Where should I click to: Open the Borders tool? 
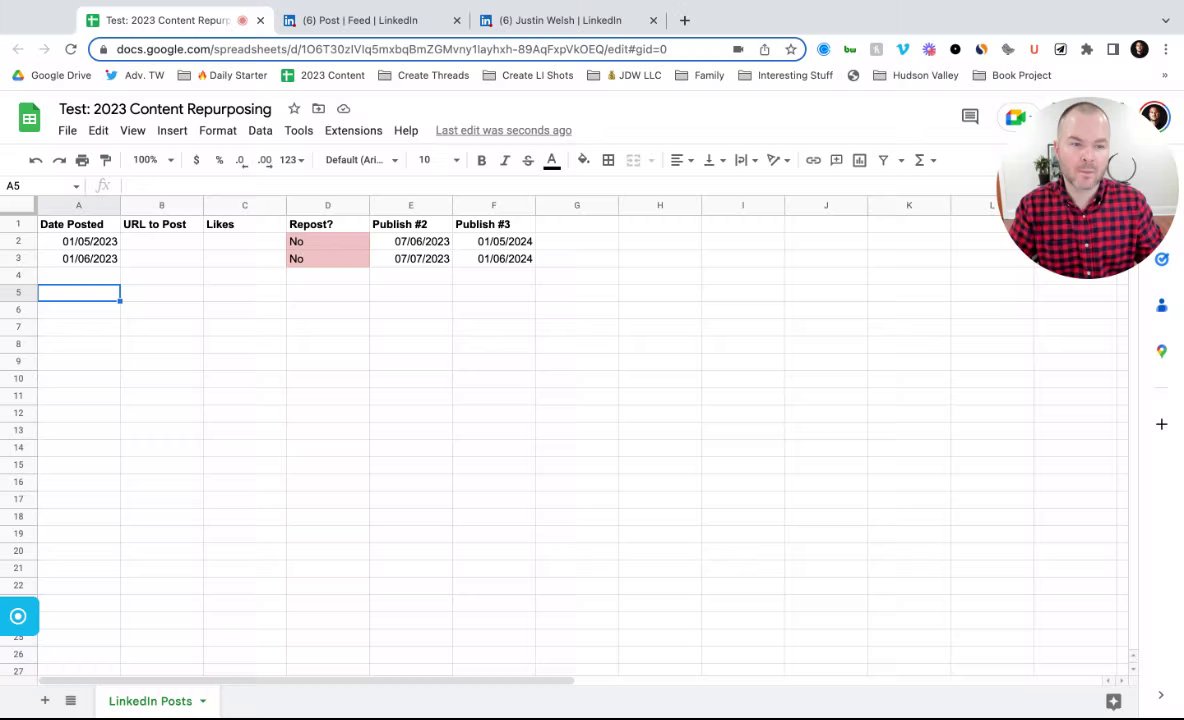click(608, 160)
